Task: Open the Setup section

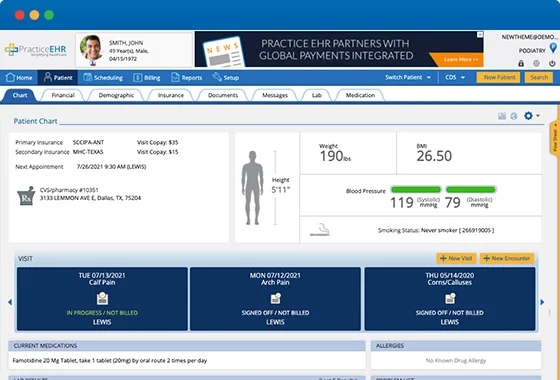Action: click(225, 78)
